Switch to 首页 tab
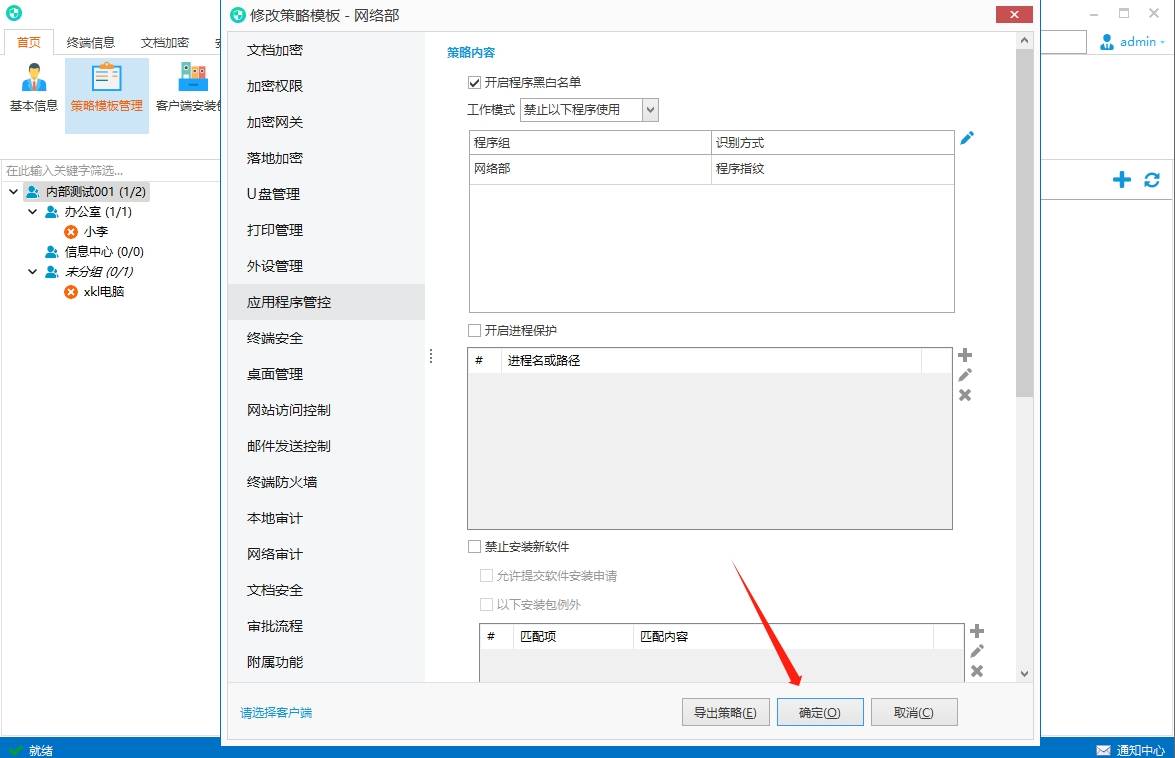Screen dimensions: 1175x758 point(28,43)
